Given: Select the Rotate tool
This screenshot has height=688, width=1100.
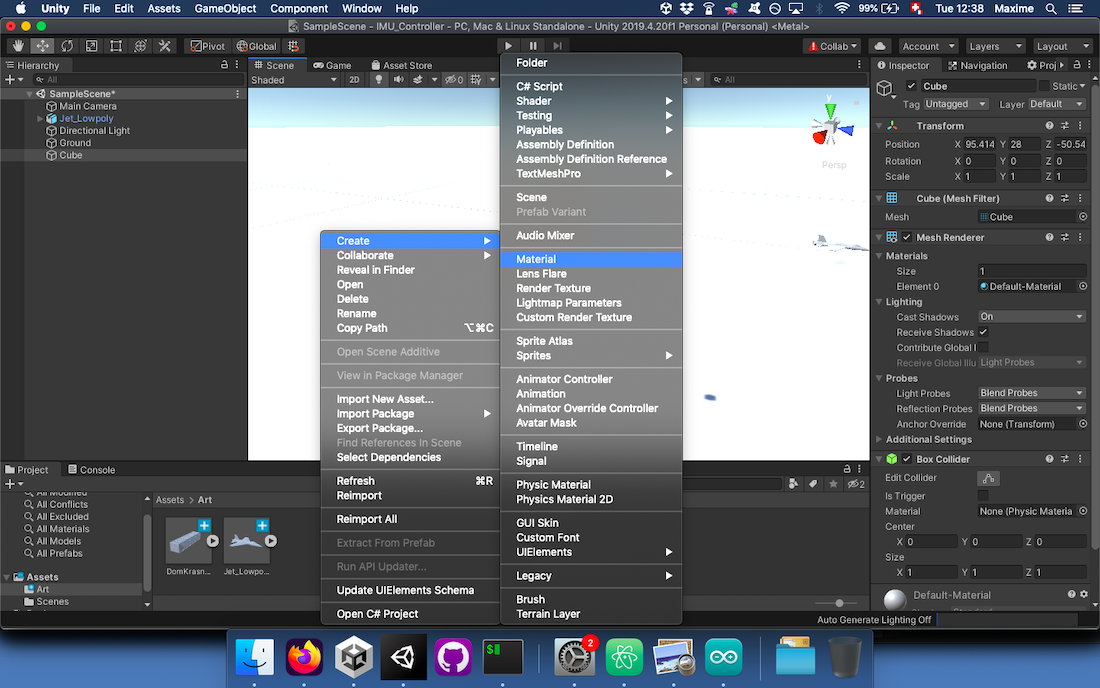Looking at the screenshot, I should (67, 46).
